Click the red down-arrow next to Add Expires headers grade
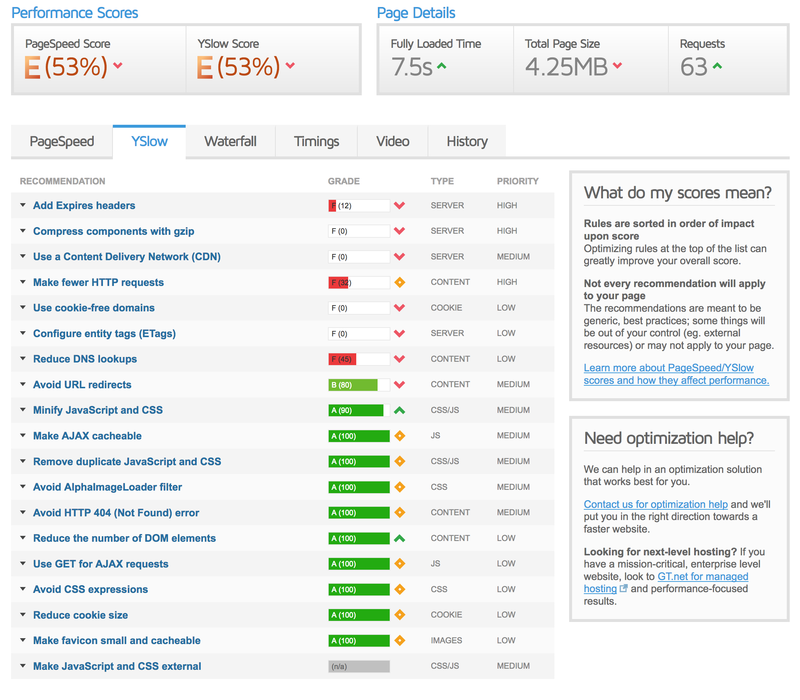 click(399, 206)
